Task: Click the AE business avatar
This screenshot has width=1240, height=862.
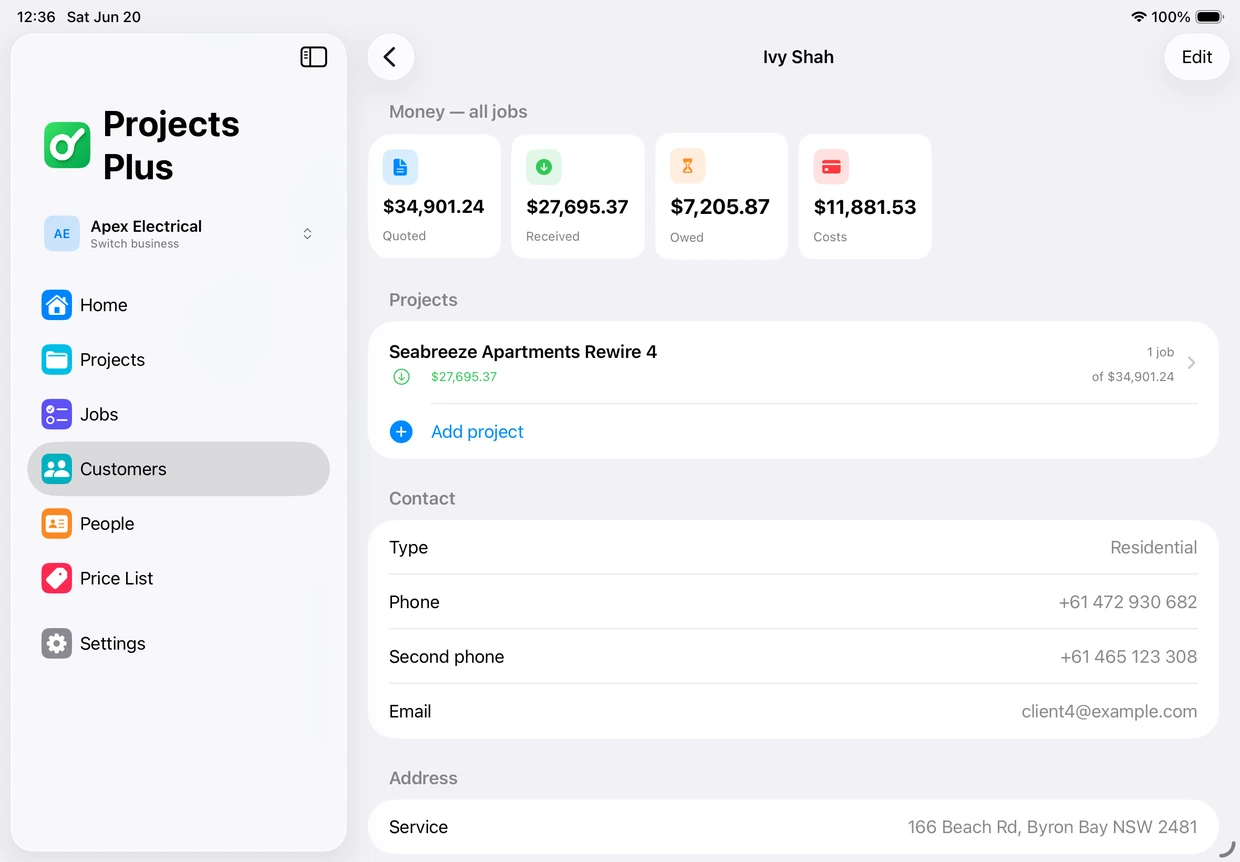Action: pos(62,234)
